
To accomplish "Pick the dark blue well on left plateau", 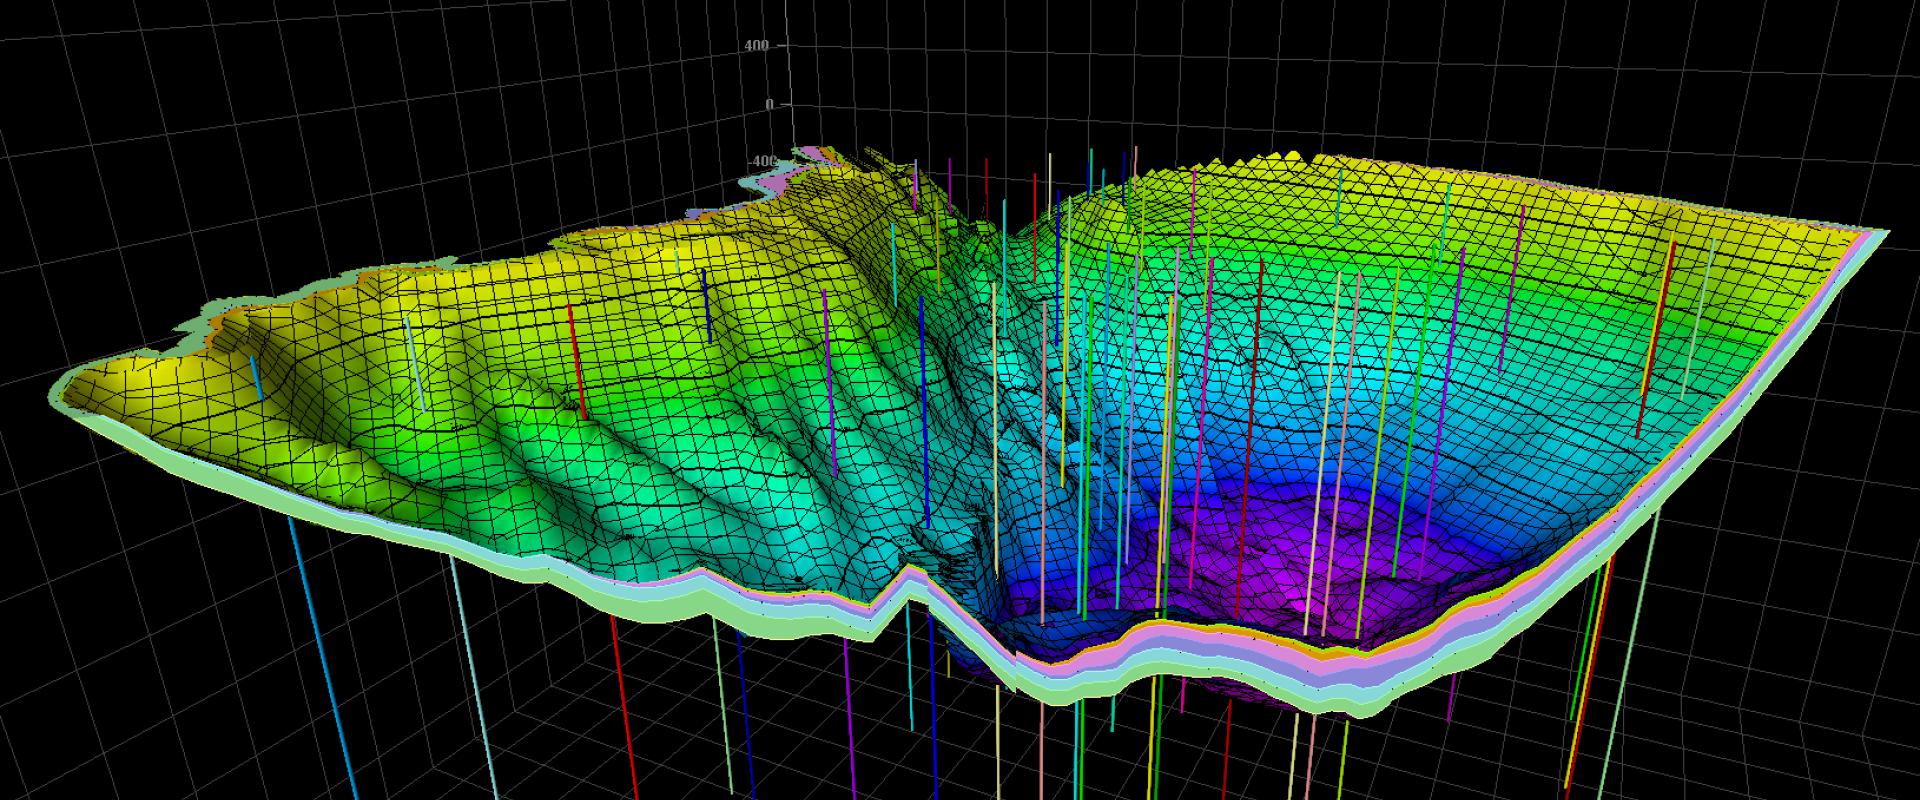I will tap(706, 304).
